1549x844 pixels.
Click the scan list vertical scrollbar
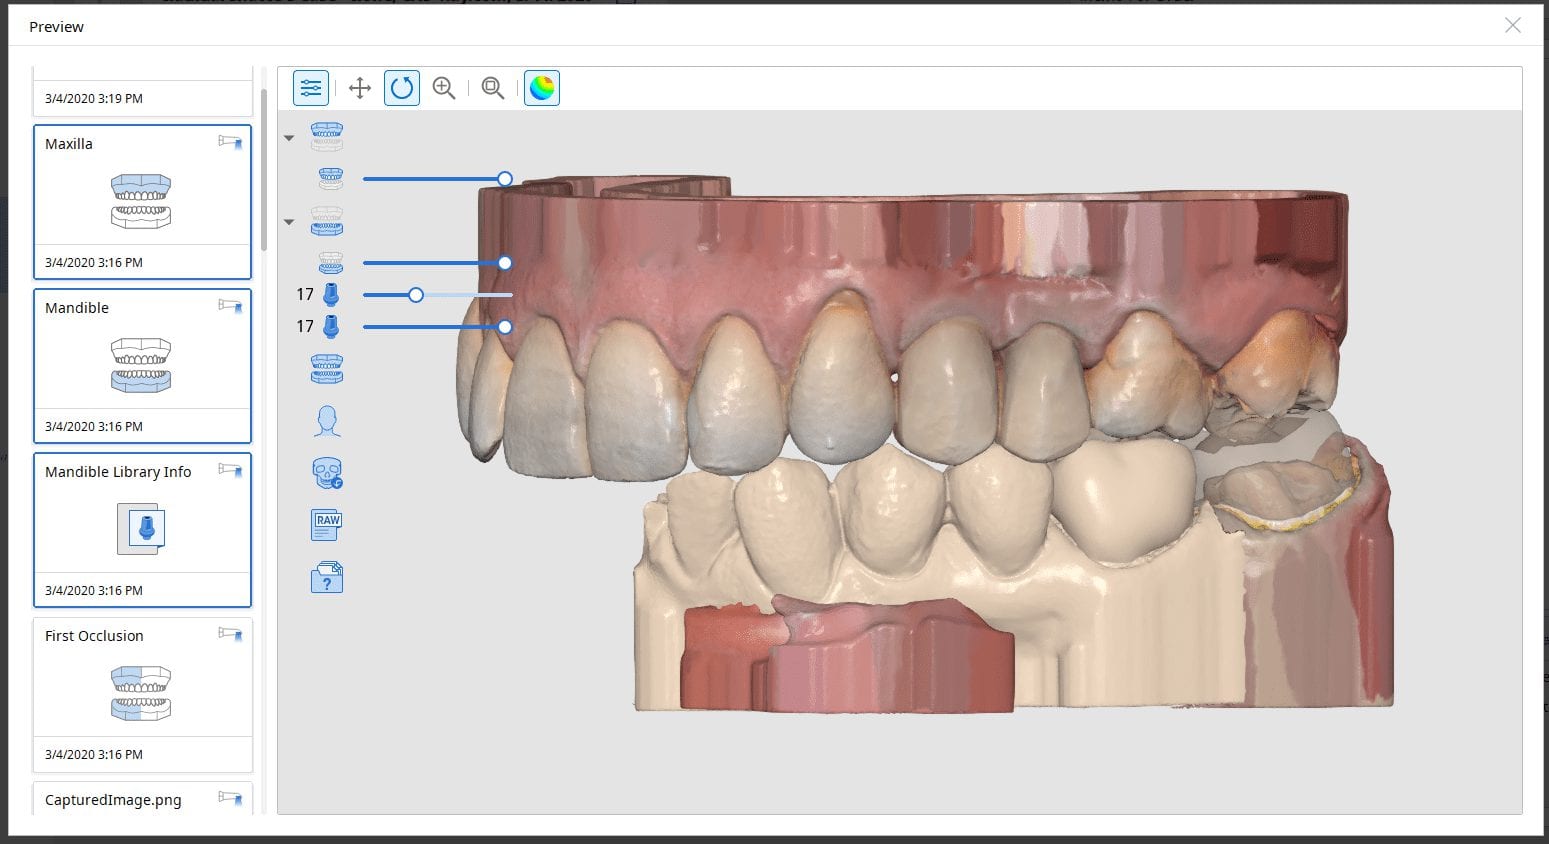(264, 170)
